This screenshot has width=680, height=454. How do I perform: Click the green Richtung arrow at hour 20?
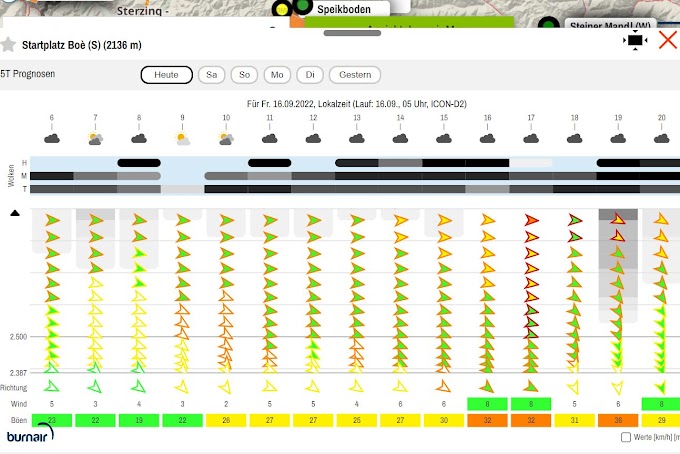pyautogui.click(x=661, y=387)
